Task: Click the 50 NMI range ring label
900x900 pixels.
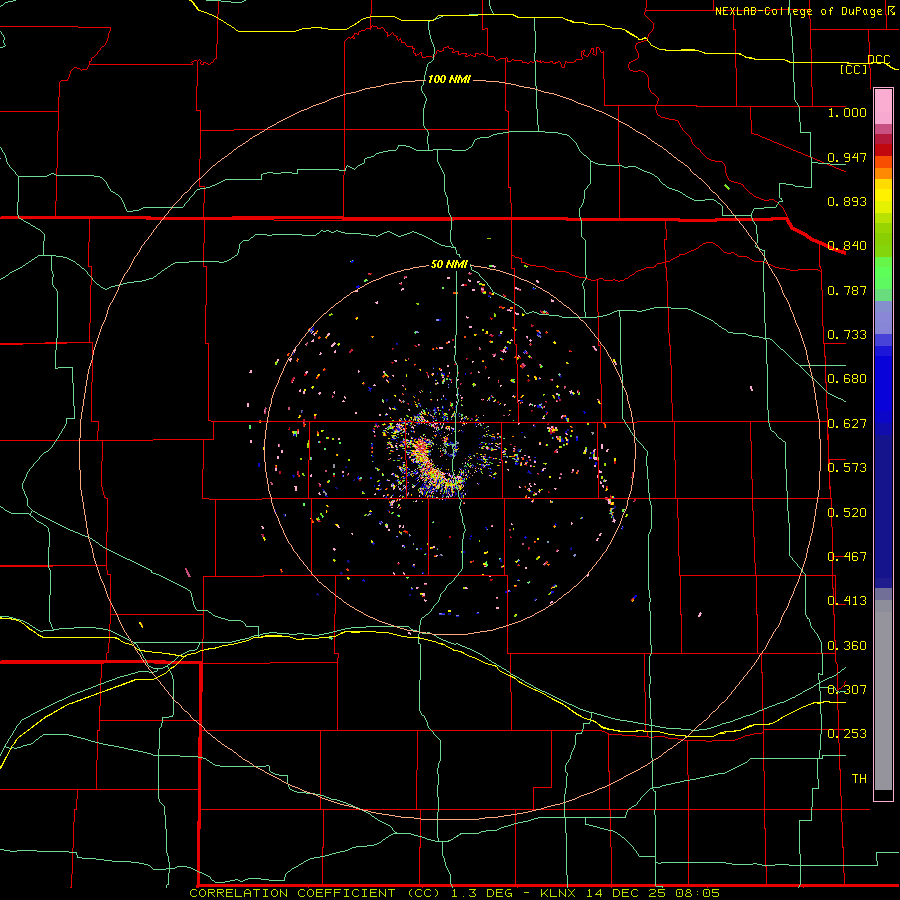Action: 449,265
